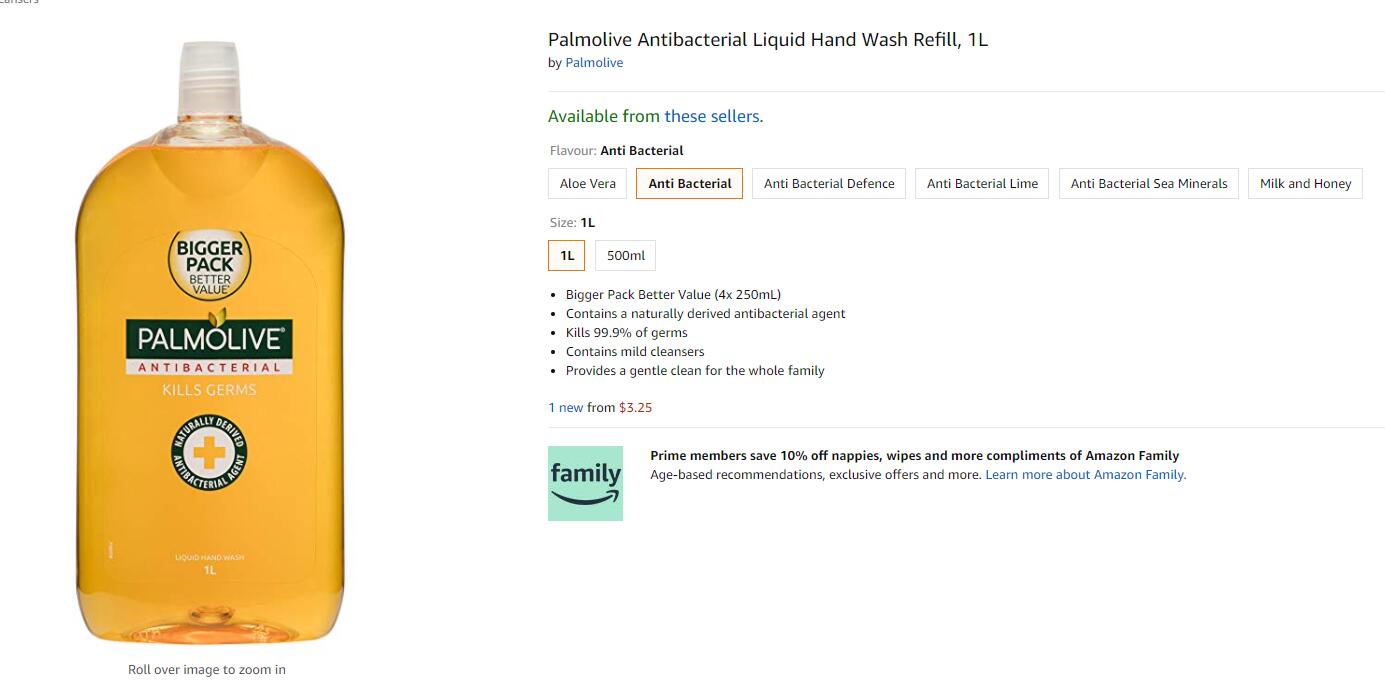Image resolution: width=1385 pixels, height=685 pixels.
Task: Open the Palmolive brand link
Action: point(594,63)
